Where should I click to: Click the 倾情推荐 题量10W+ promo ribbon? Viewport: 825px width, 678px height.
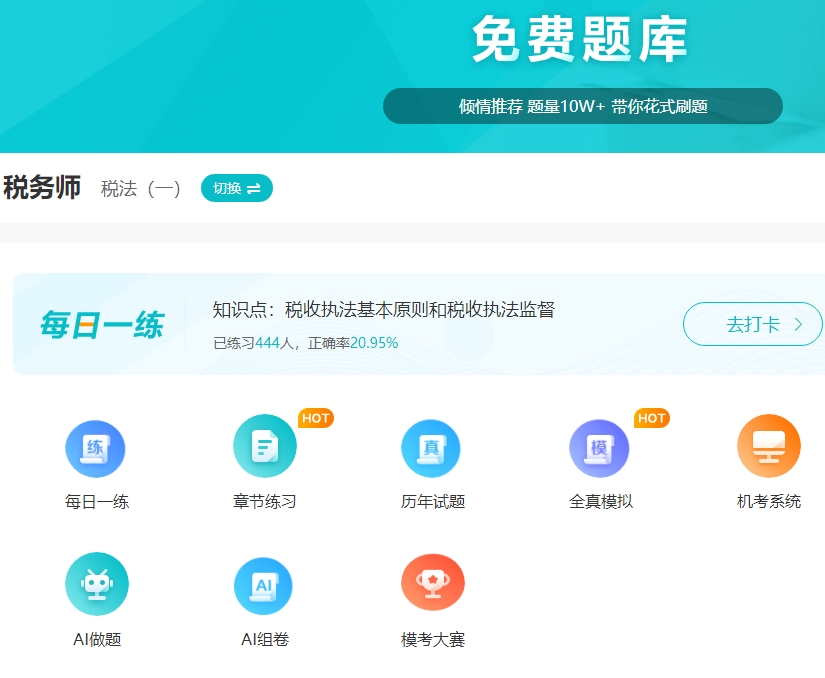(582, 106)
